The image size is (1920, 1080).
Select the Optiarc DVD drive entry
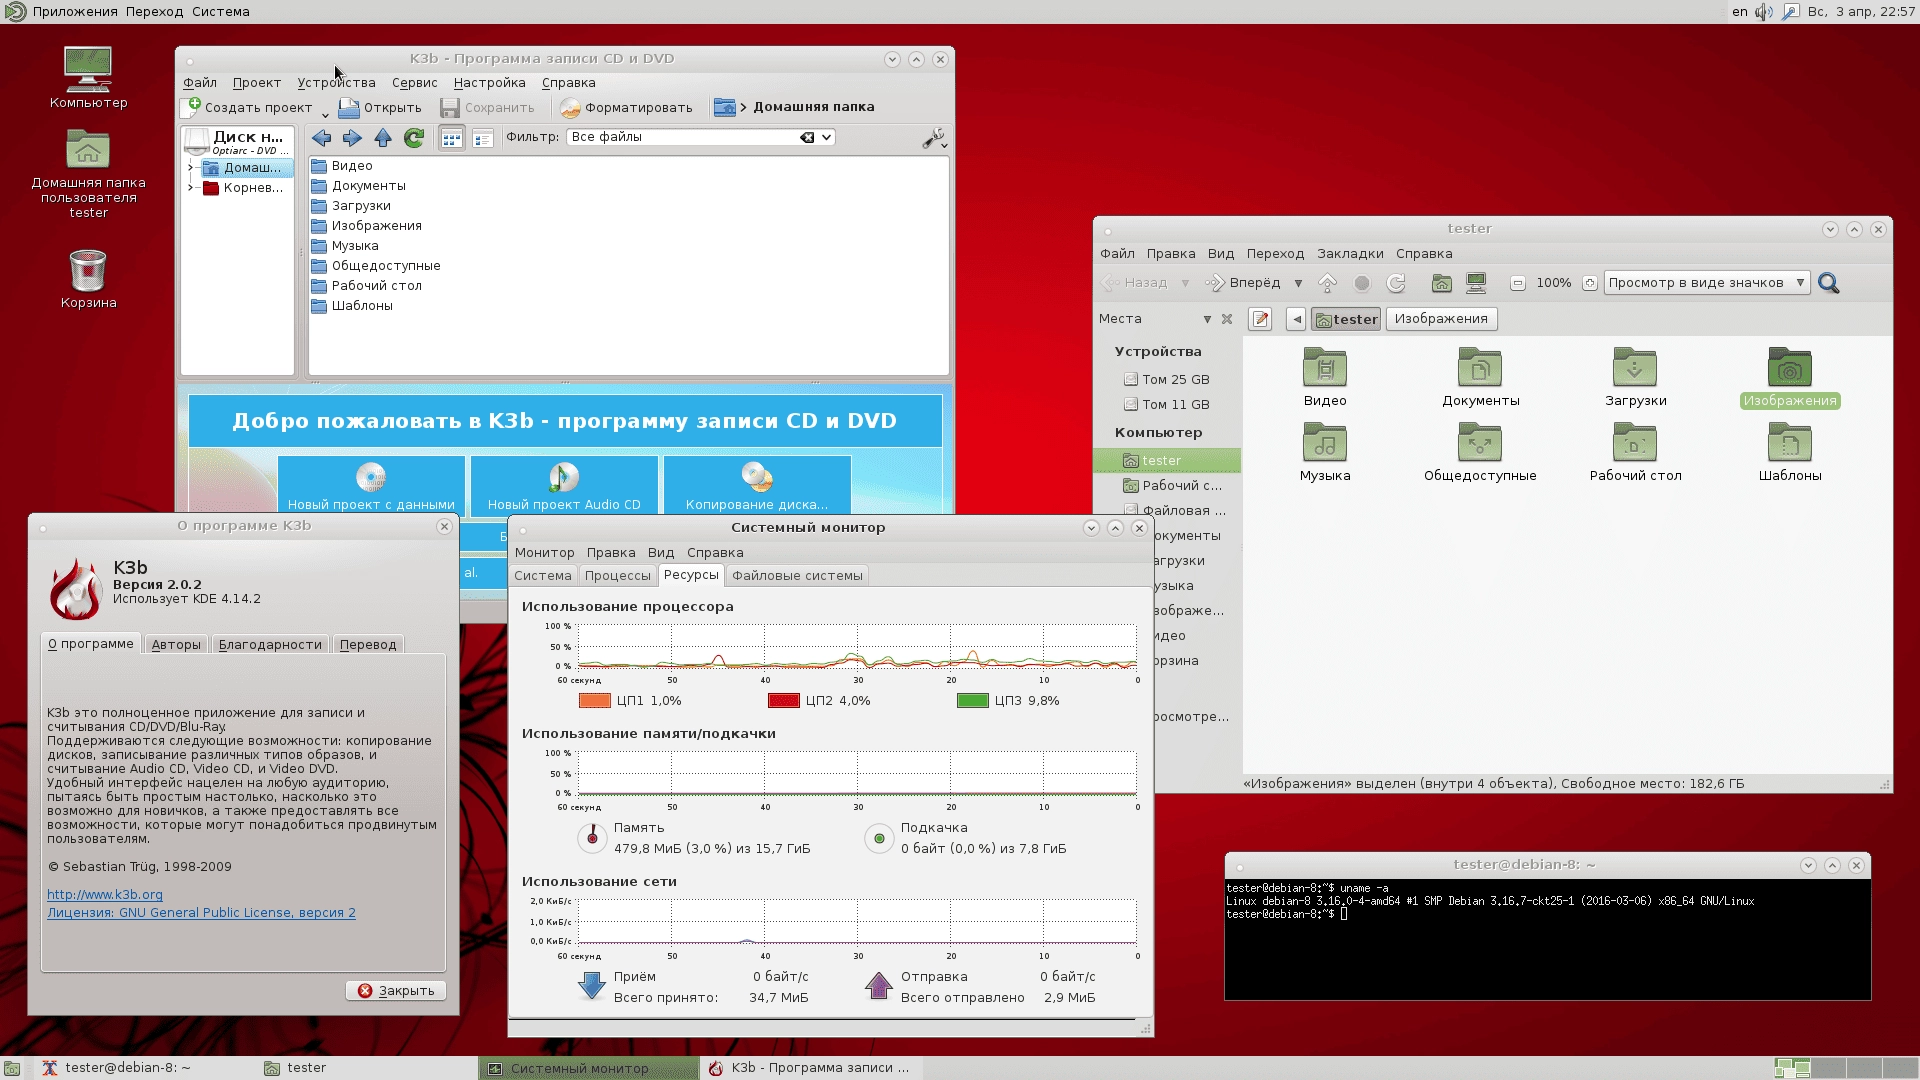pyautogui.click(x=238, y=142)
